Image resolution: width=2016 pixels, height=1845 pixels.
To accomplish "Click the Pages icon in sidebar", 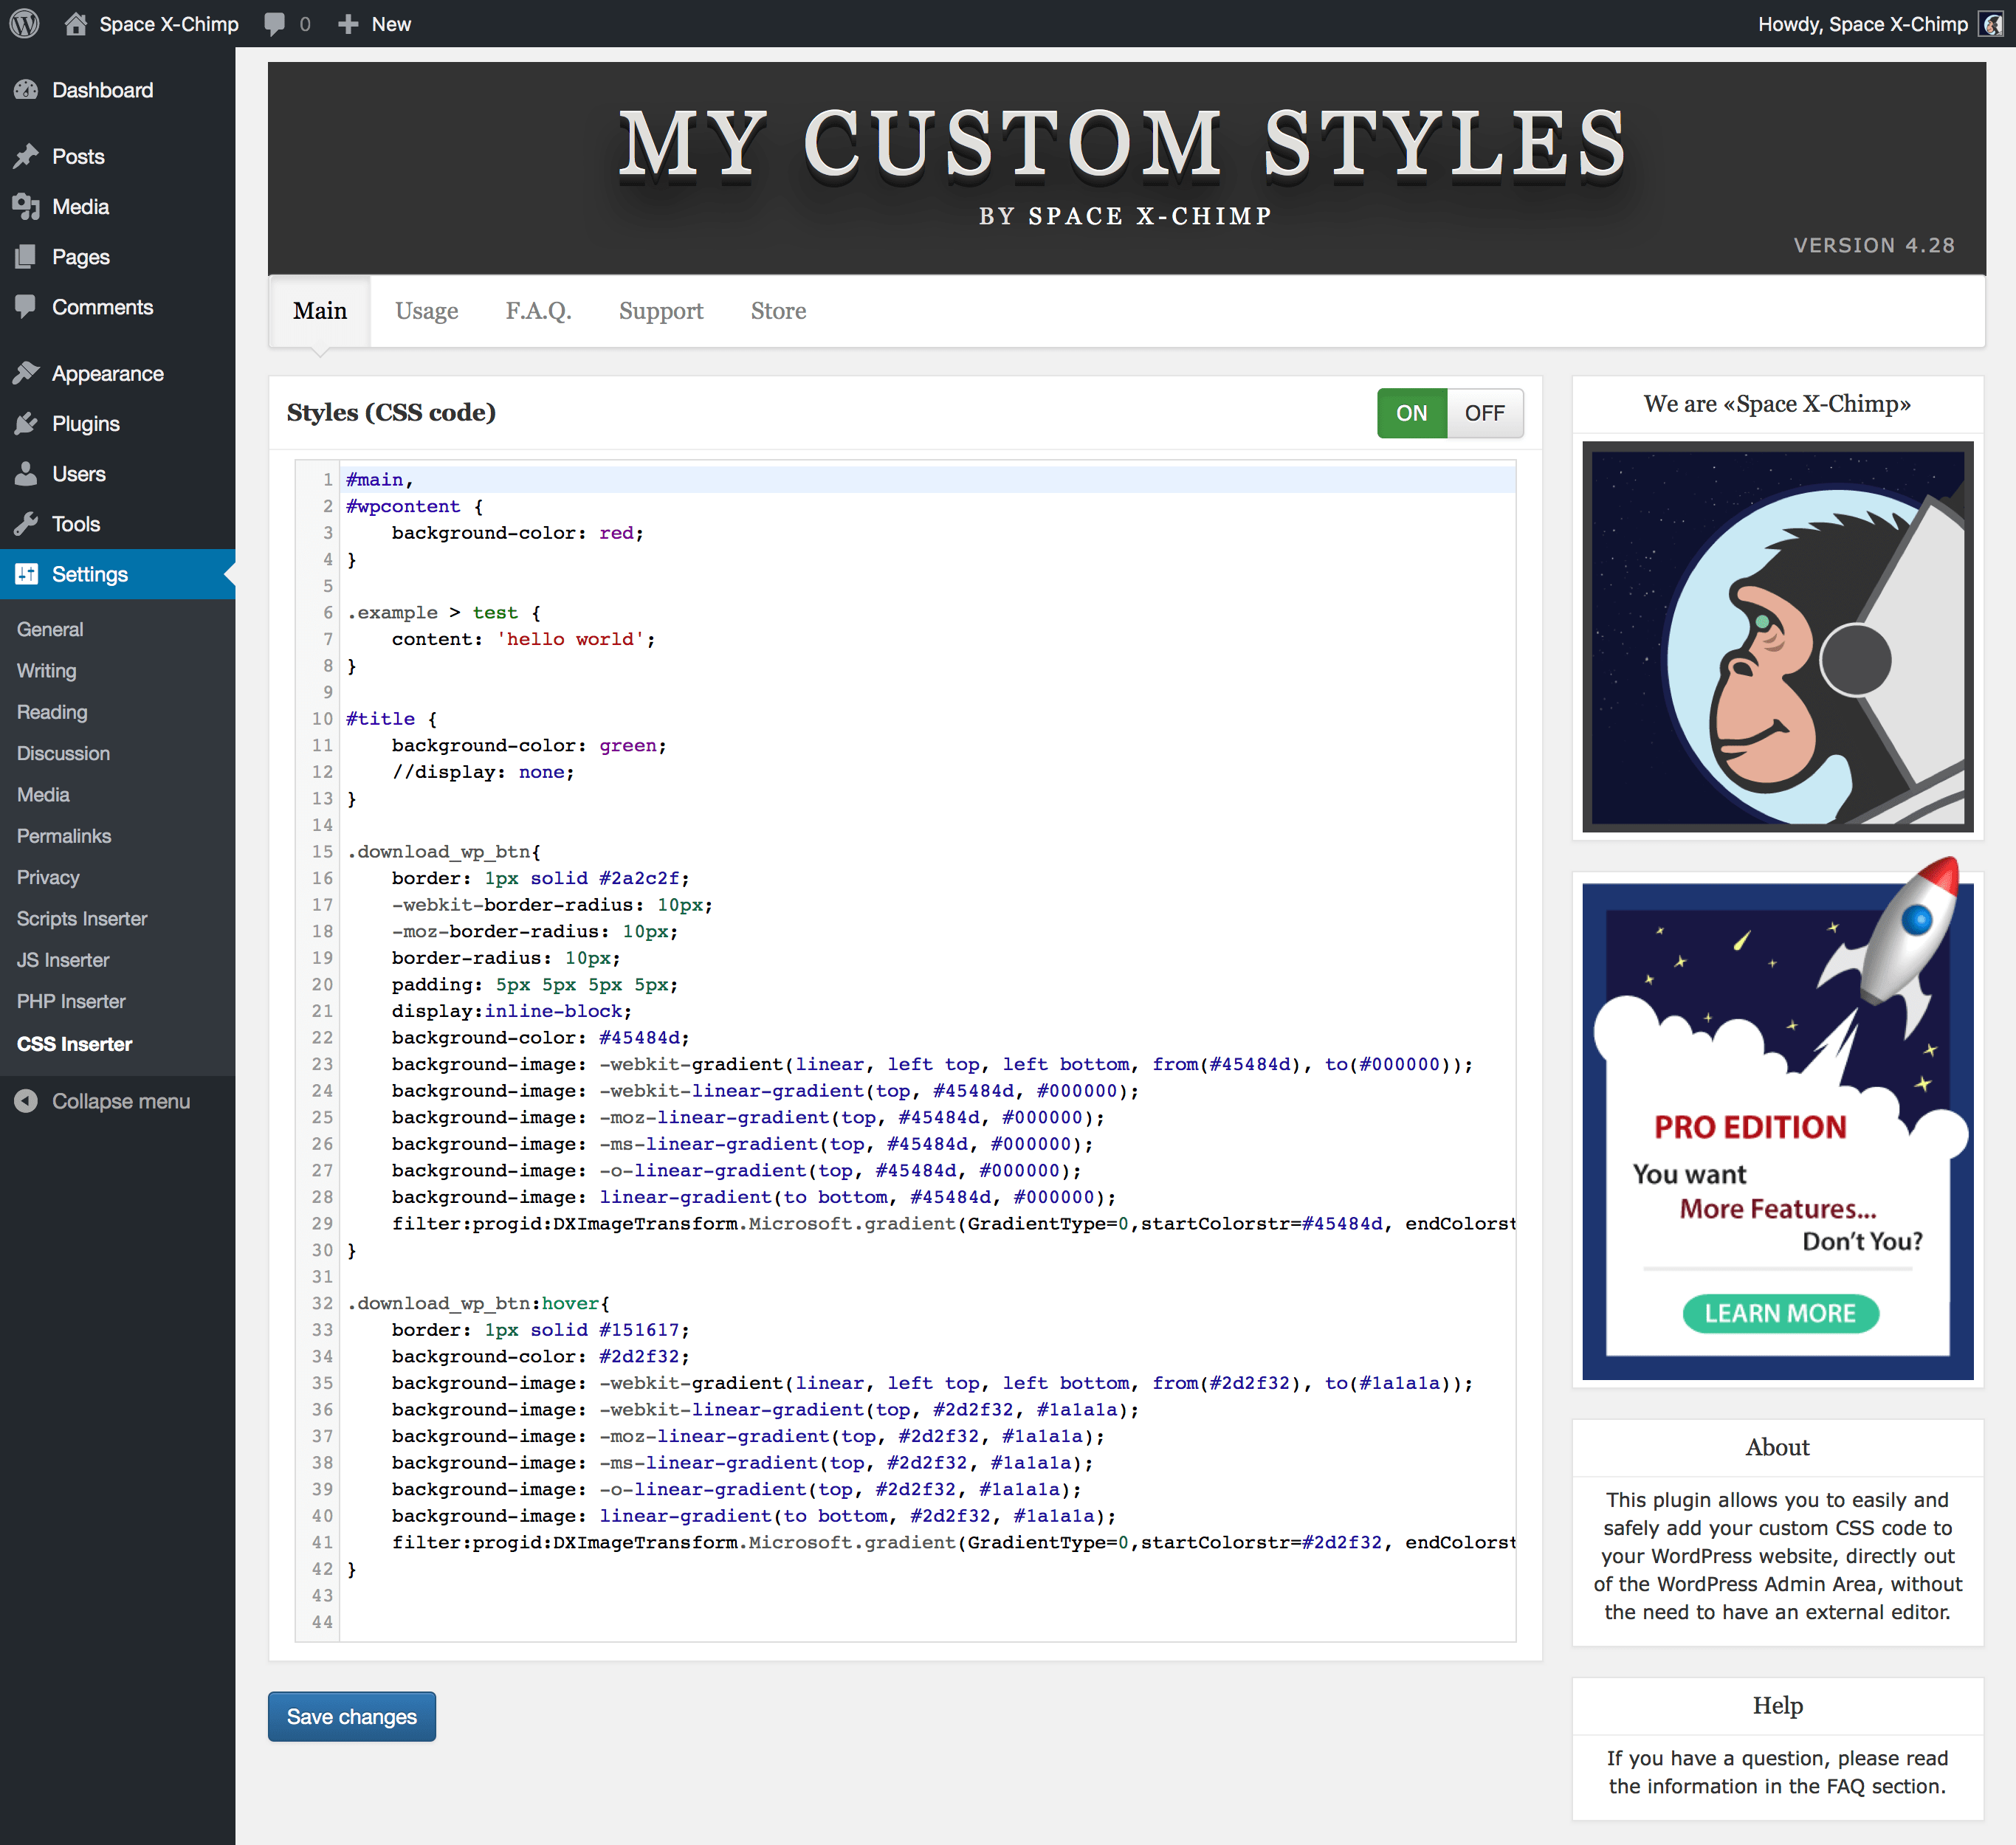I will (x=26, y=257).
